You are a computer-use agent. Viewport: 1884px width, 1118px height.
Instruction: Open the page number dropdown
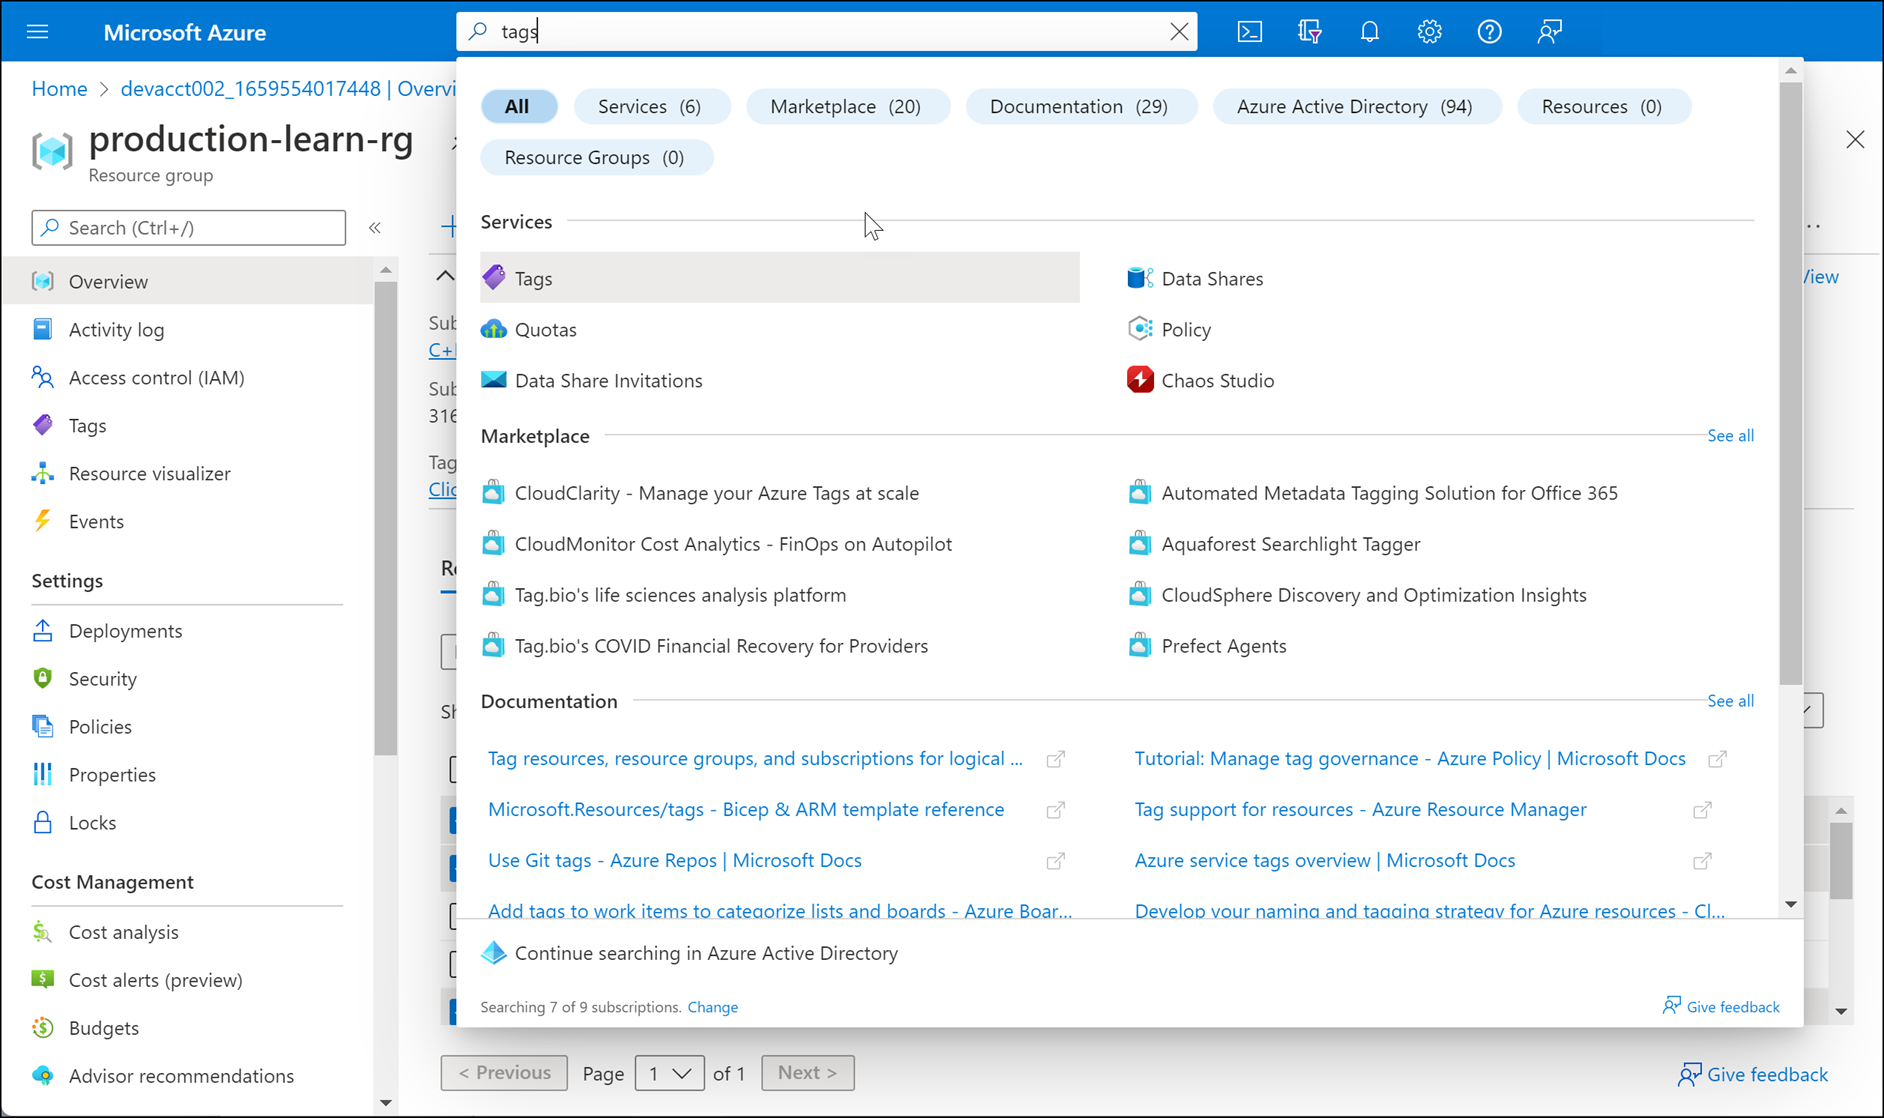(669, 1073)
